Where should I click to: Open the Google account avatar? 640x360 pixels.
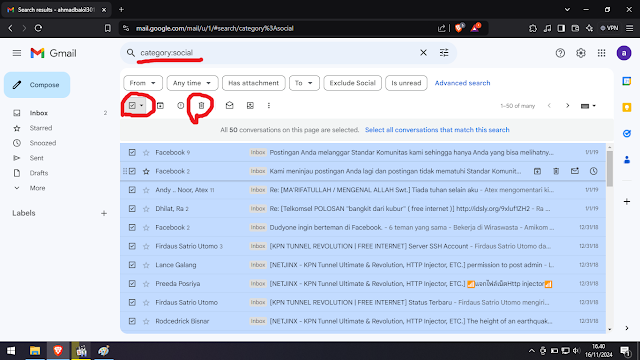(x=624, y=53)
